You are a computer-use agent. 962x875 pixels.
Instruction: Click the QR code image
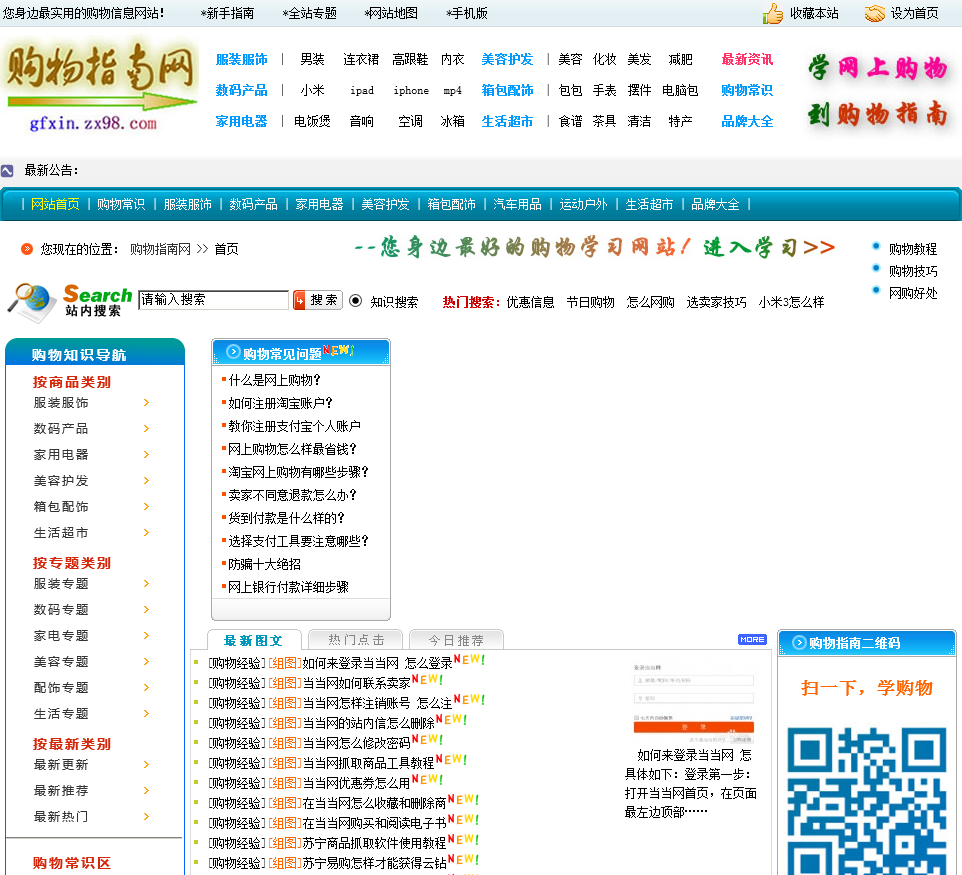pyautogui.click(x=866, y=800)
